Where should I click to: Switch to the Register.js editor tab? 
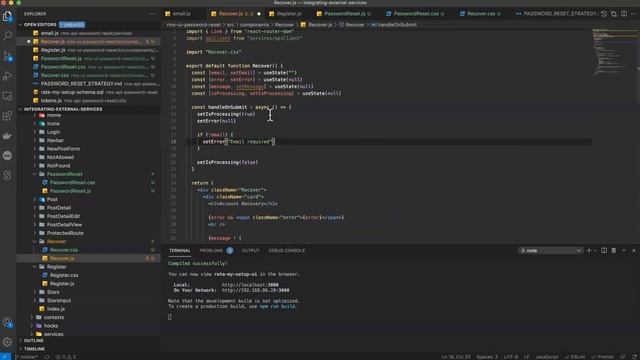point(289,14)
